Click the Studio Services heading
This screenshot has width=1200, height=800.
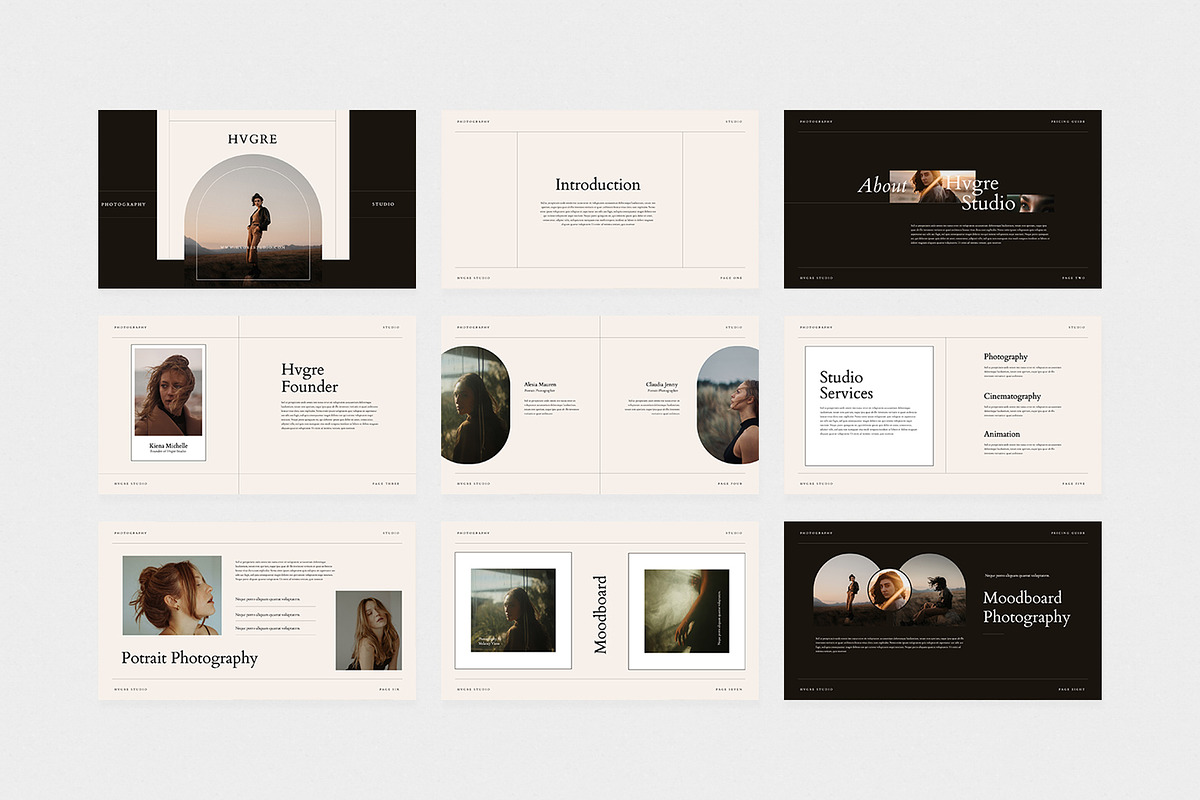846,385
